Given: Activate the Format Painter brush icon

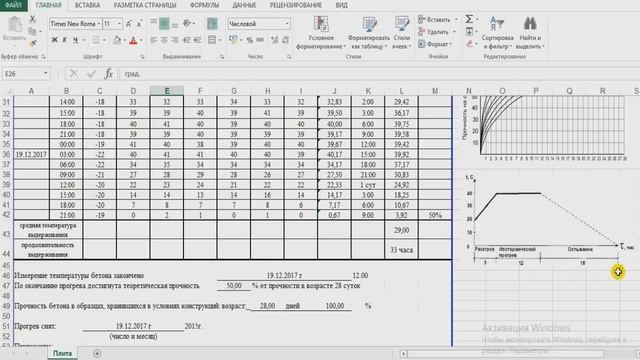Looking at the screenshot, I should pos(33,43).
